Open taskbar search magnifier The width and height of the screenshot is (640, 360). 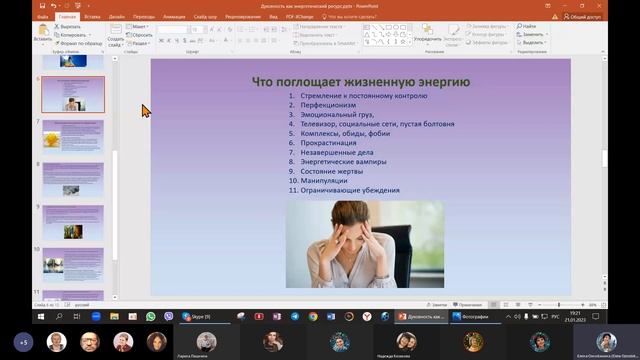pyautogui.click(x=59, y=316)
